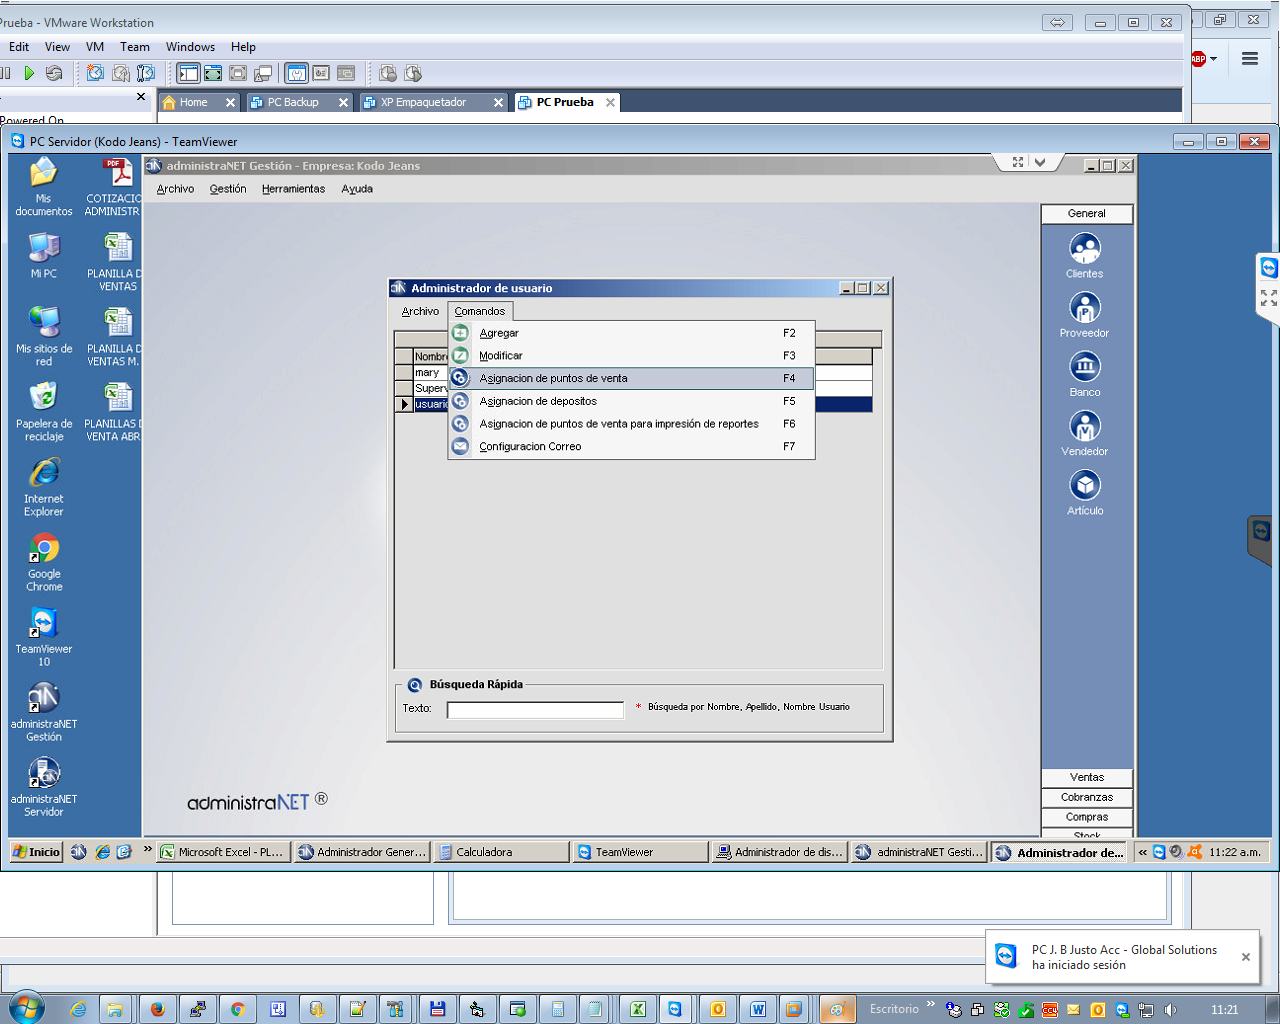Open administraNET Servidor desktop shortcut
This screenshot has height=1024, width=1280.
pos(44,774)
